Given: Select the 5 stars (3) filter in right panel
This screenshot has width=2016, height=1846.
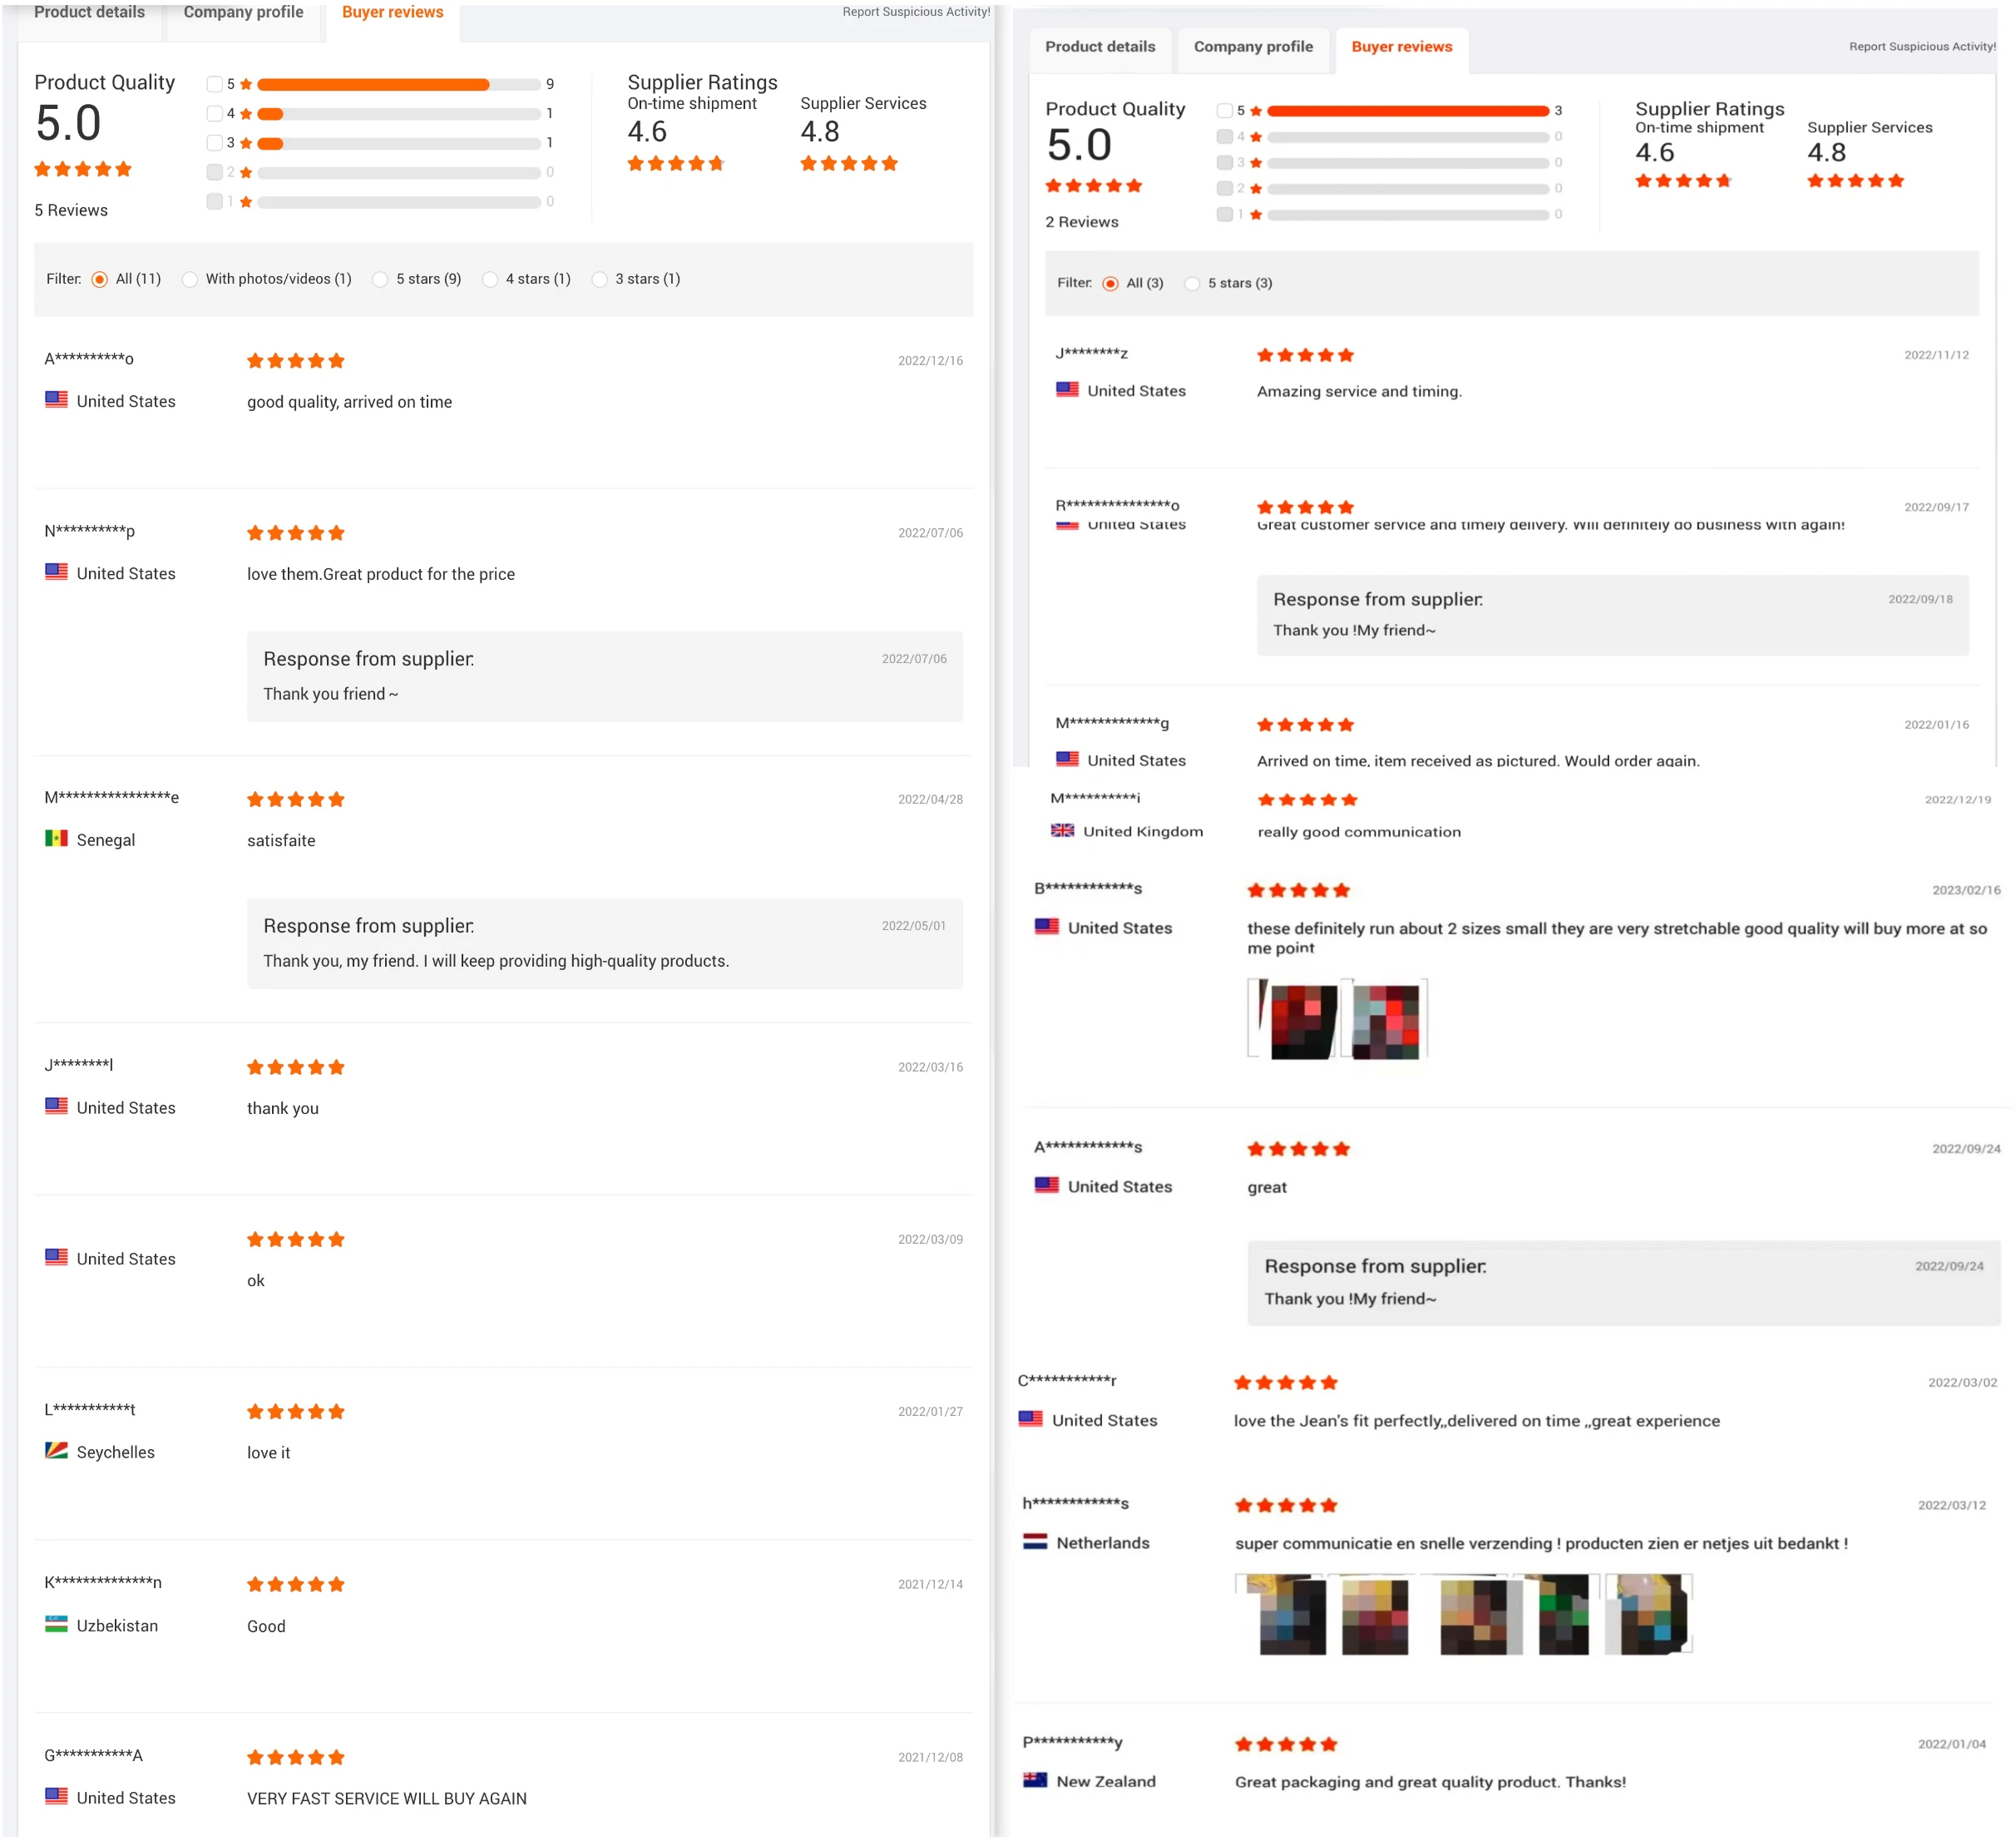Looking at the screenshot, I should pos(1192,283).
